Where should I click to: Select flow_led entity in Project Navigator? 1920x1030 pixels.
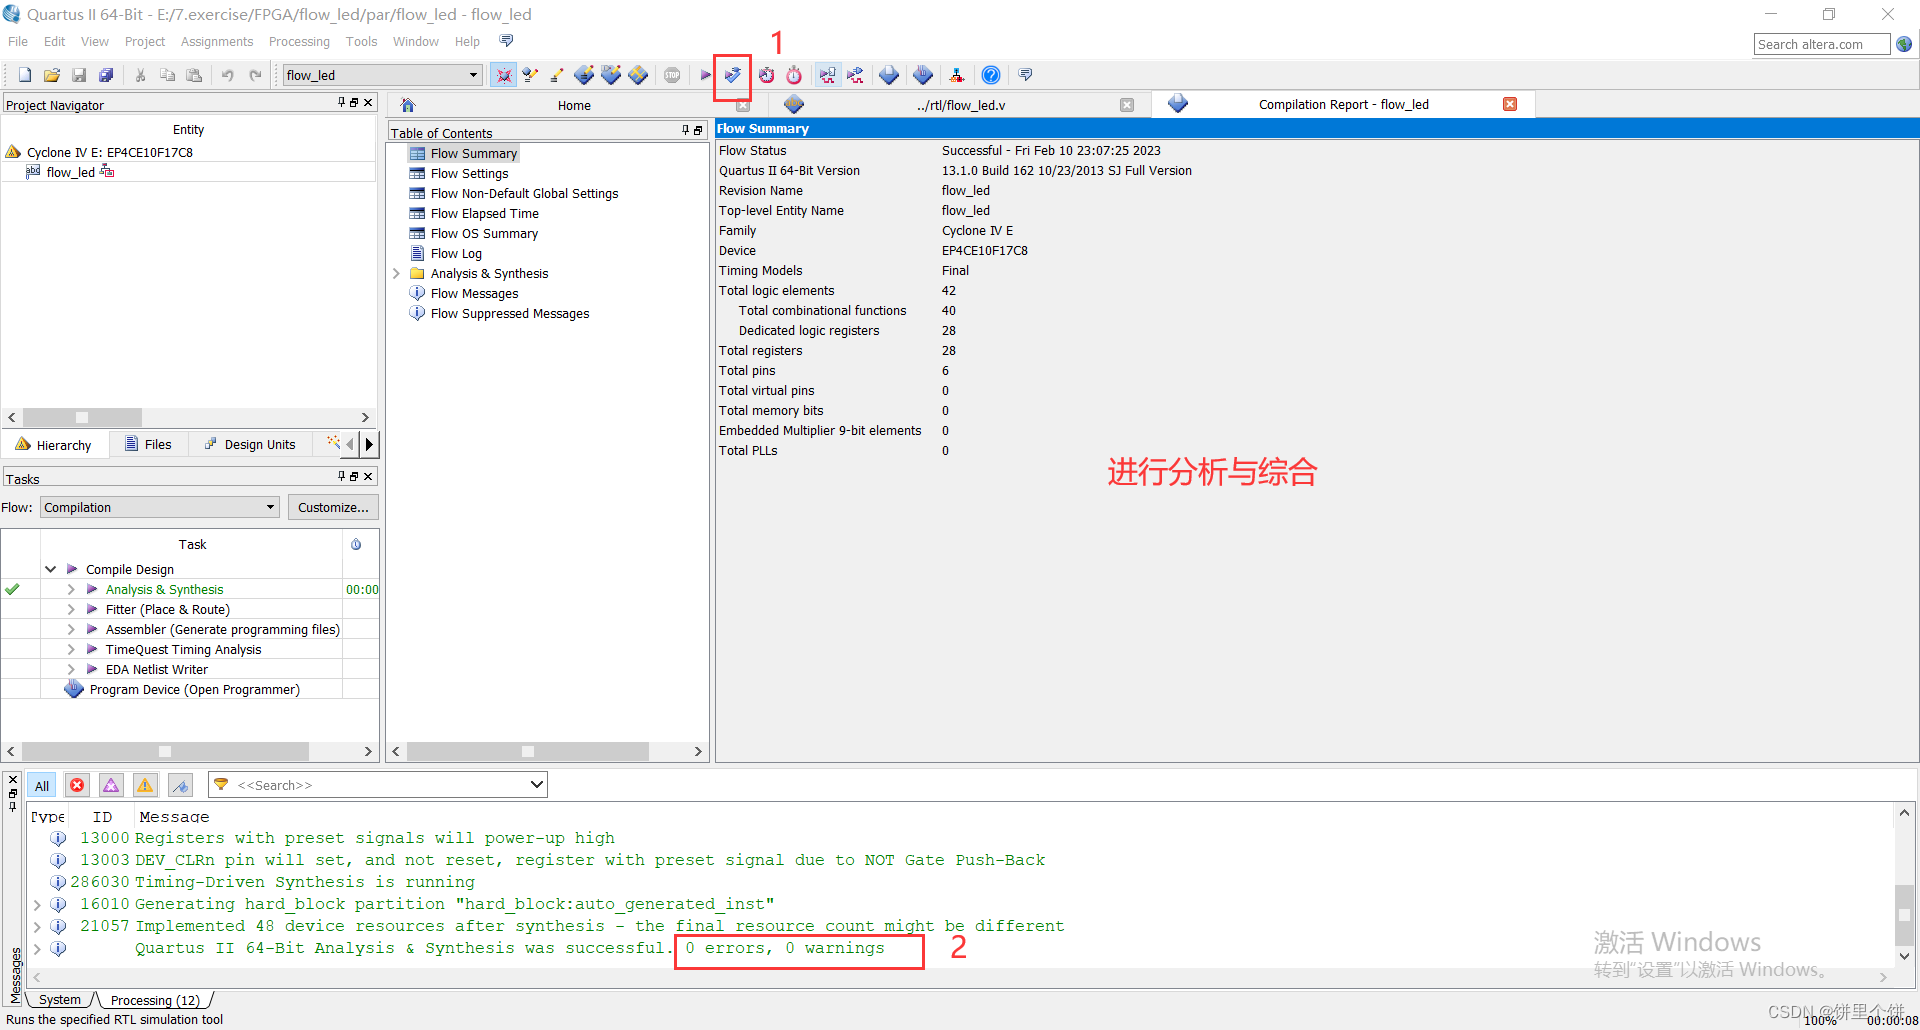pos(70,172)
